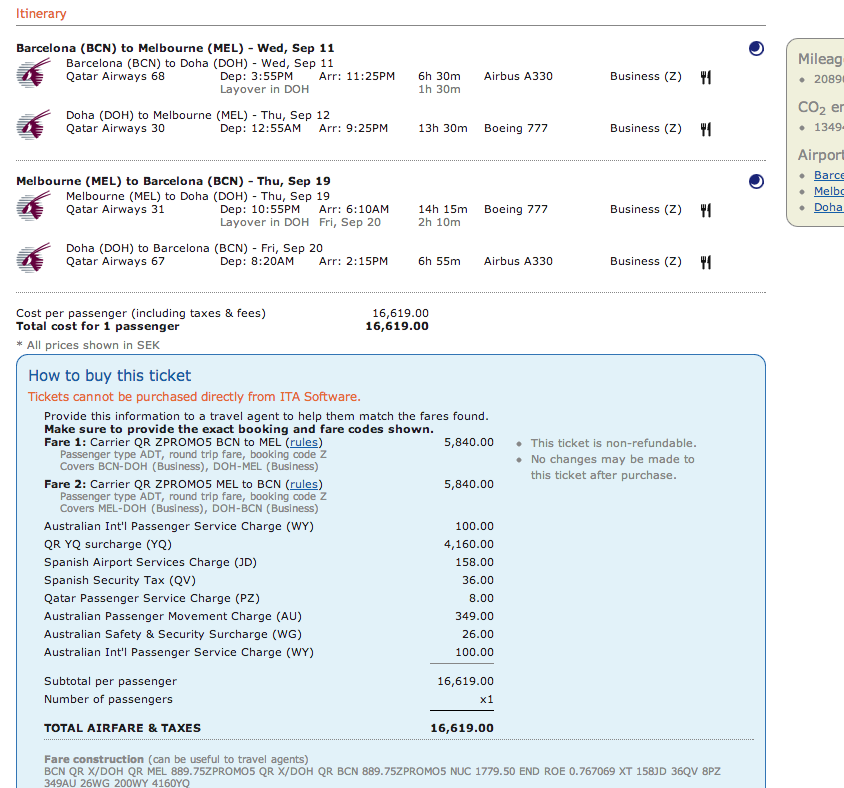844x788 pixels.
Task: Click 'Arr: 9:25PM' arrival time
Action: 353,128
